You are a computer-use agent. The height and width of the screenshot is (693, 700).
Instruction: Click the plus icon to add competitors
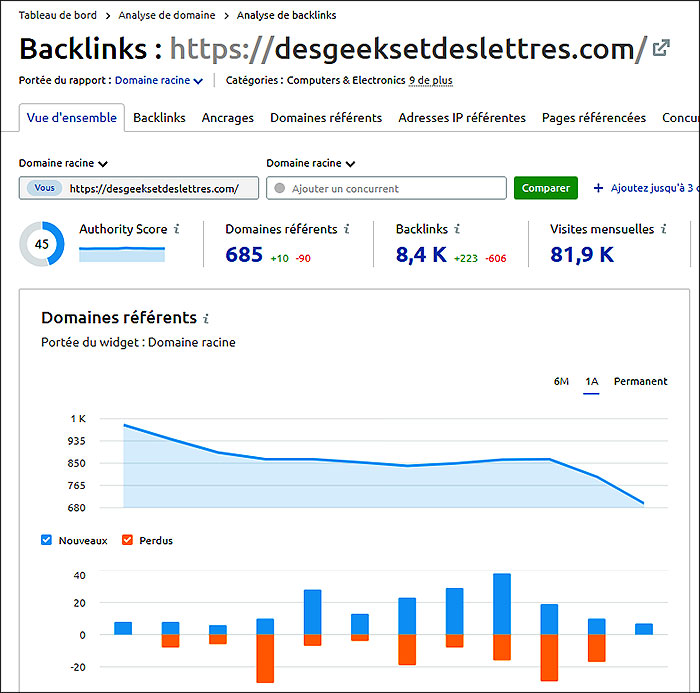[598, 188]
